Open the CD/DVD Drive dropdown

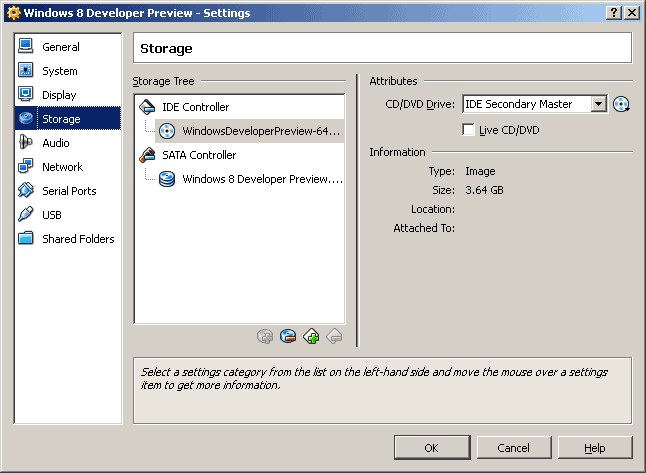[x=535, y=104]
